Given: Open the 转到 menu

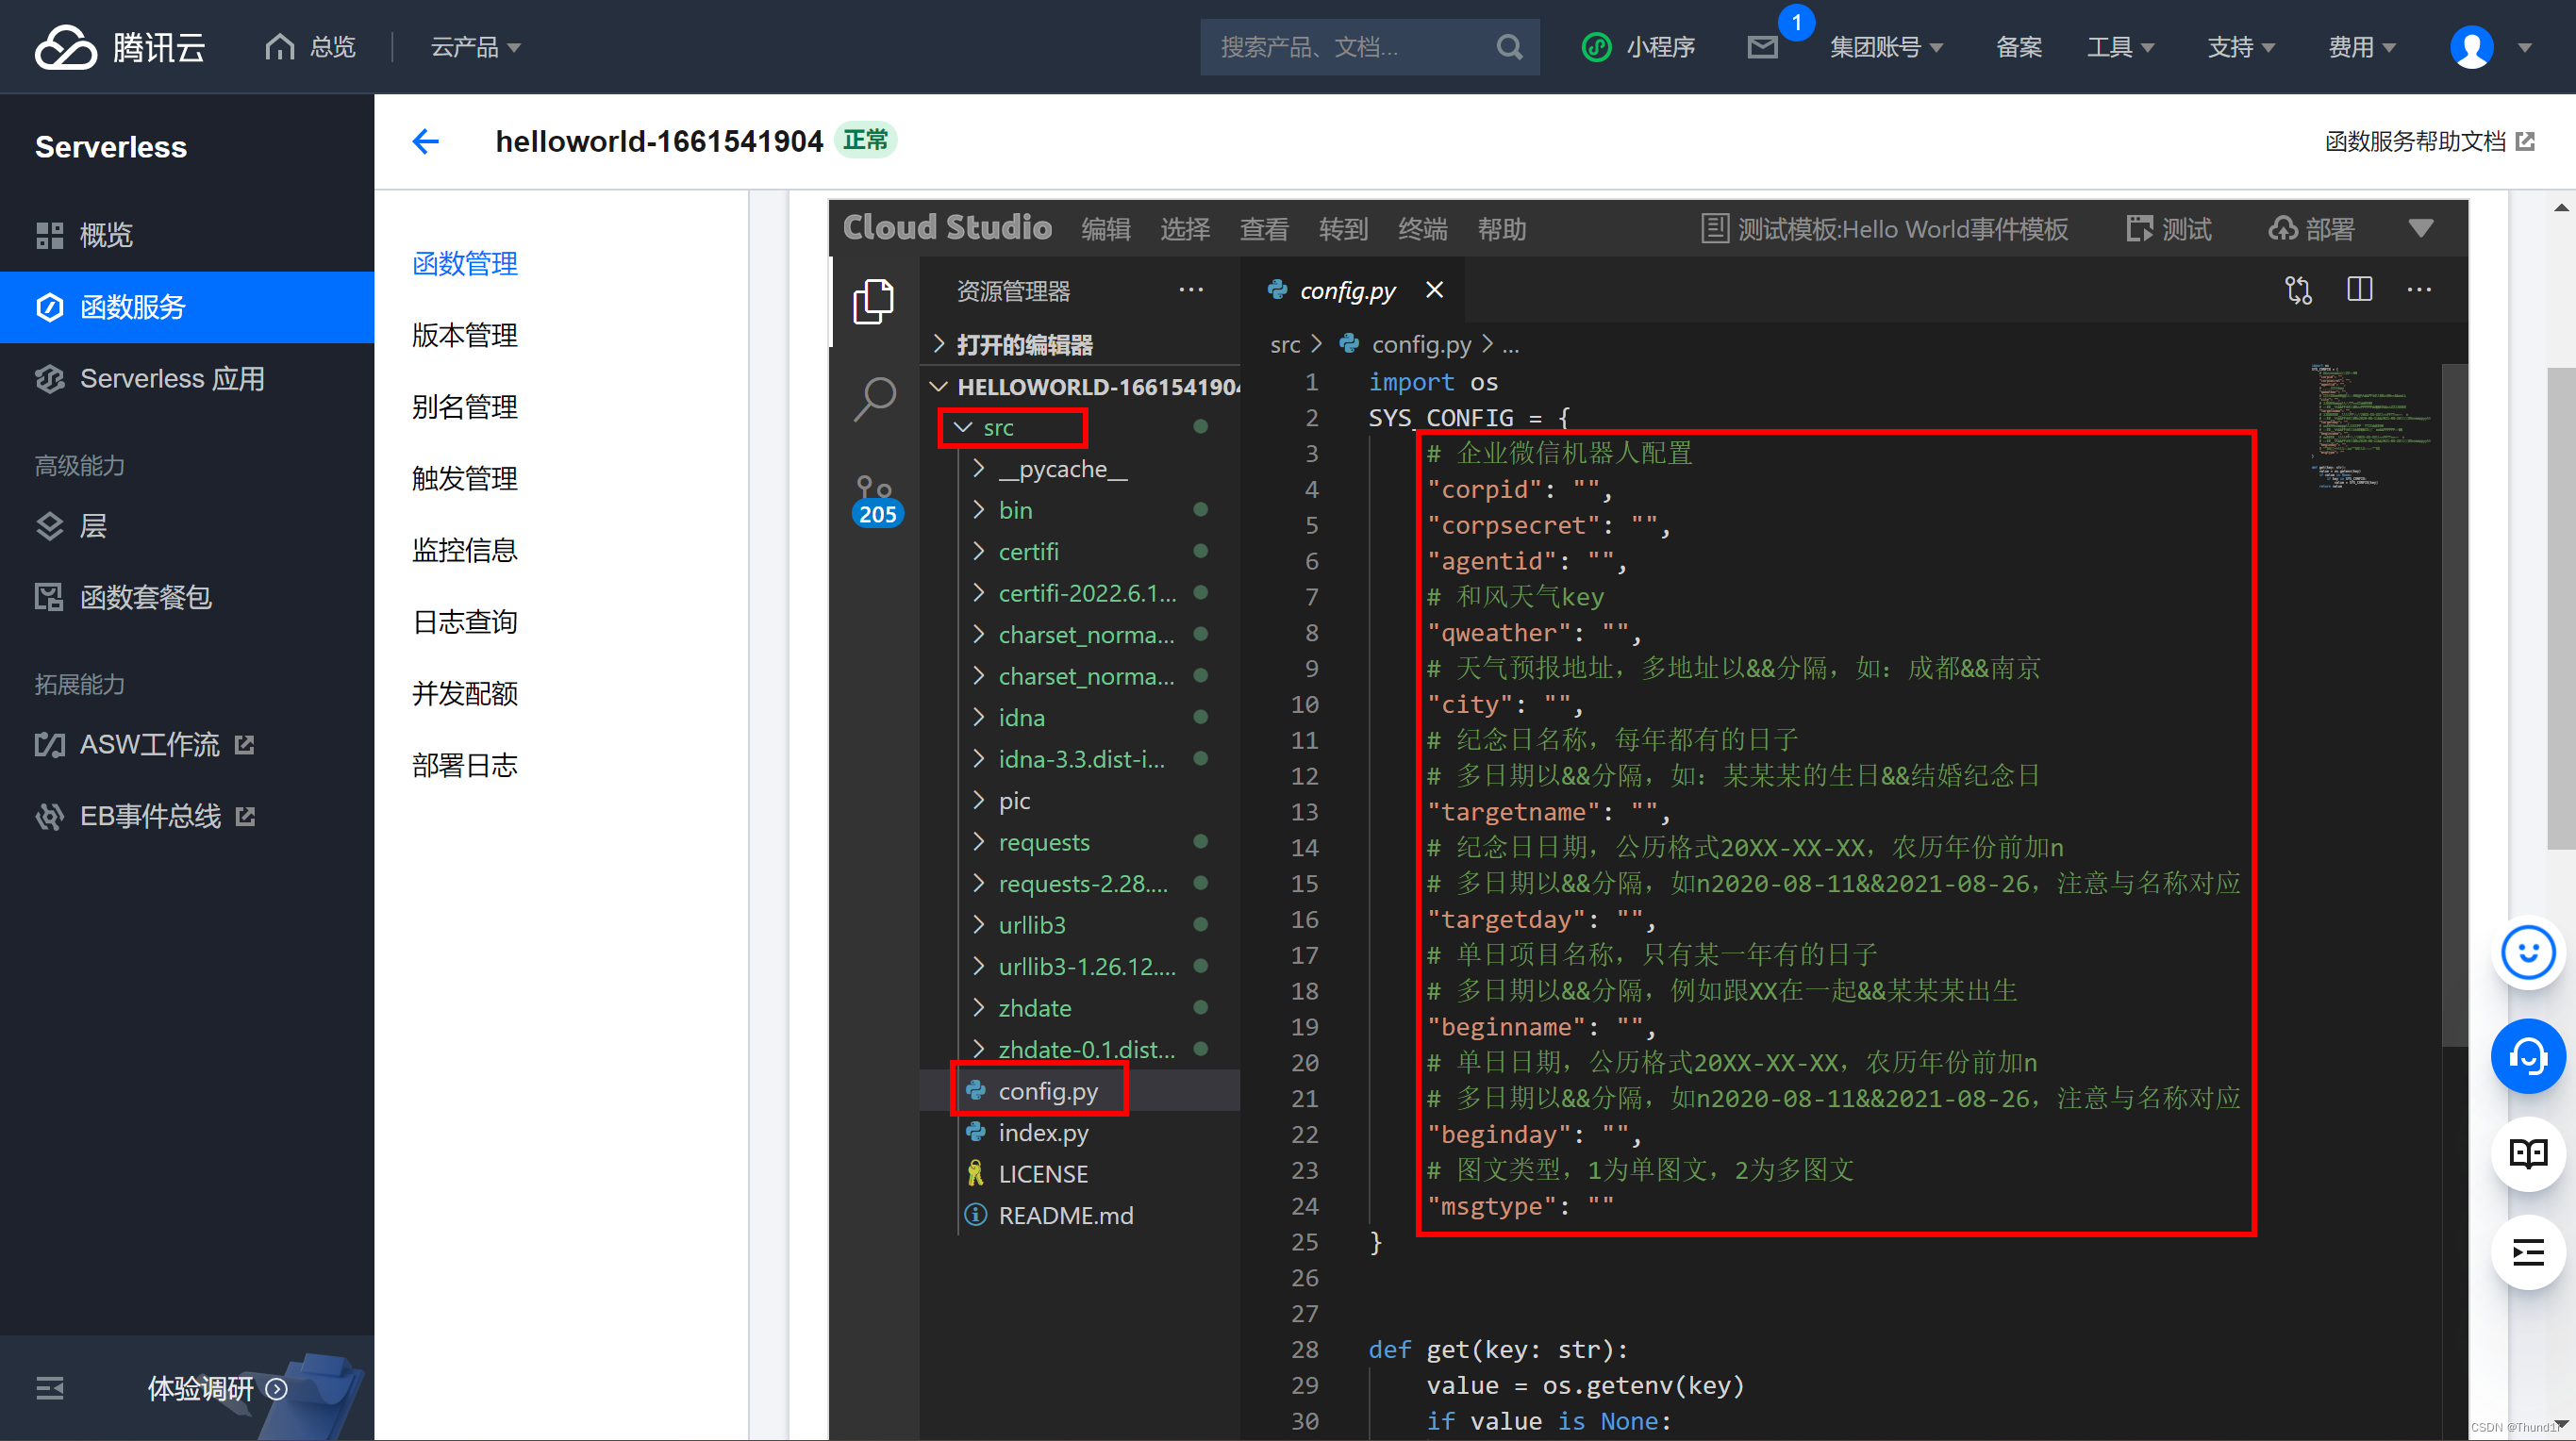Looking at the screenshot, I should coord(1343,229).
